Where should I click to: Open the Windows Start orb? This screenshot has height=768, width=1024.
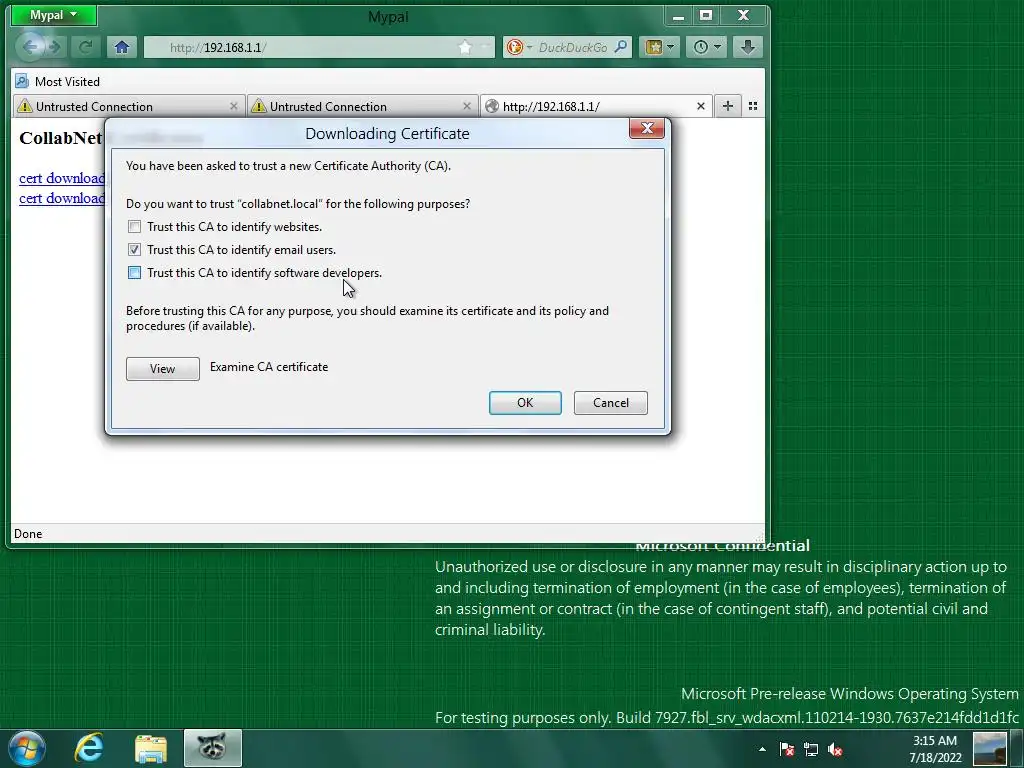[26, 748]
